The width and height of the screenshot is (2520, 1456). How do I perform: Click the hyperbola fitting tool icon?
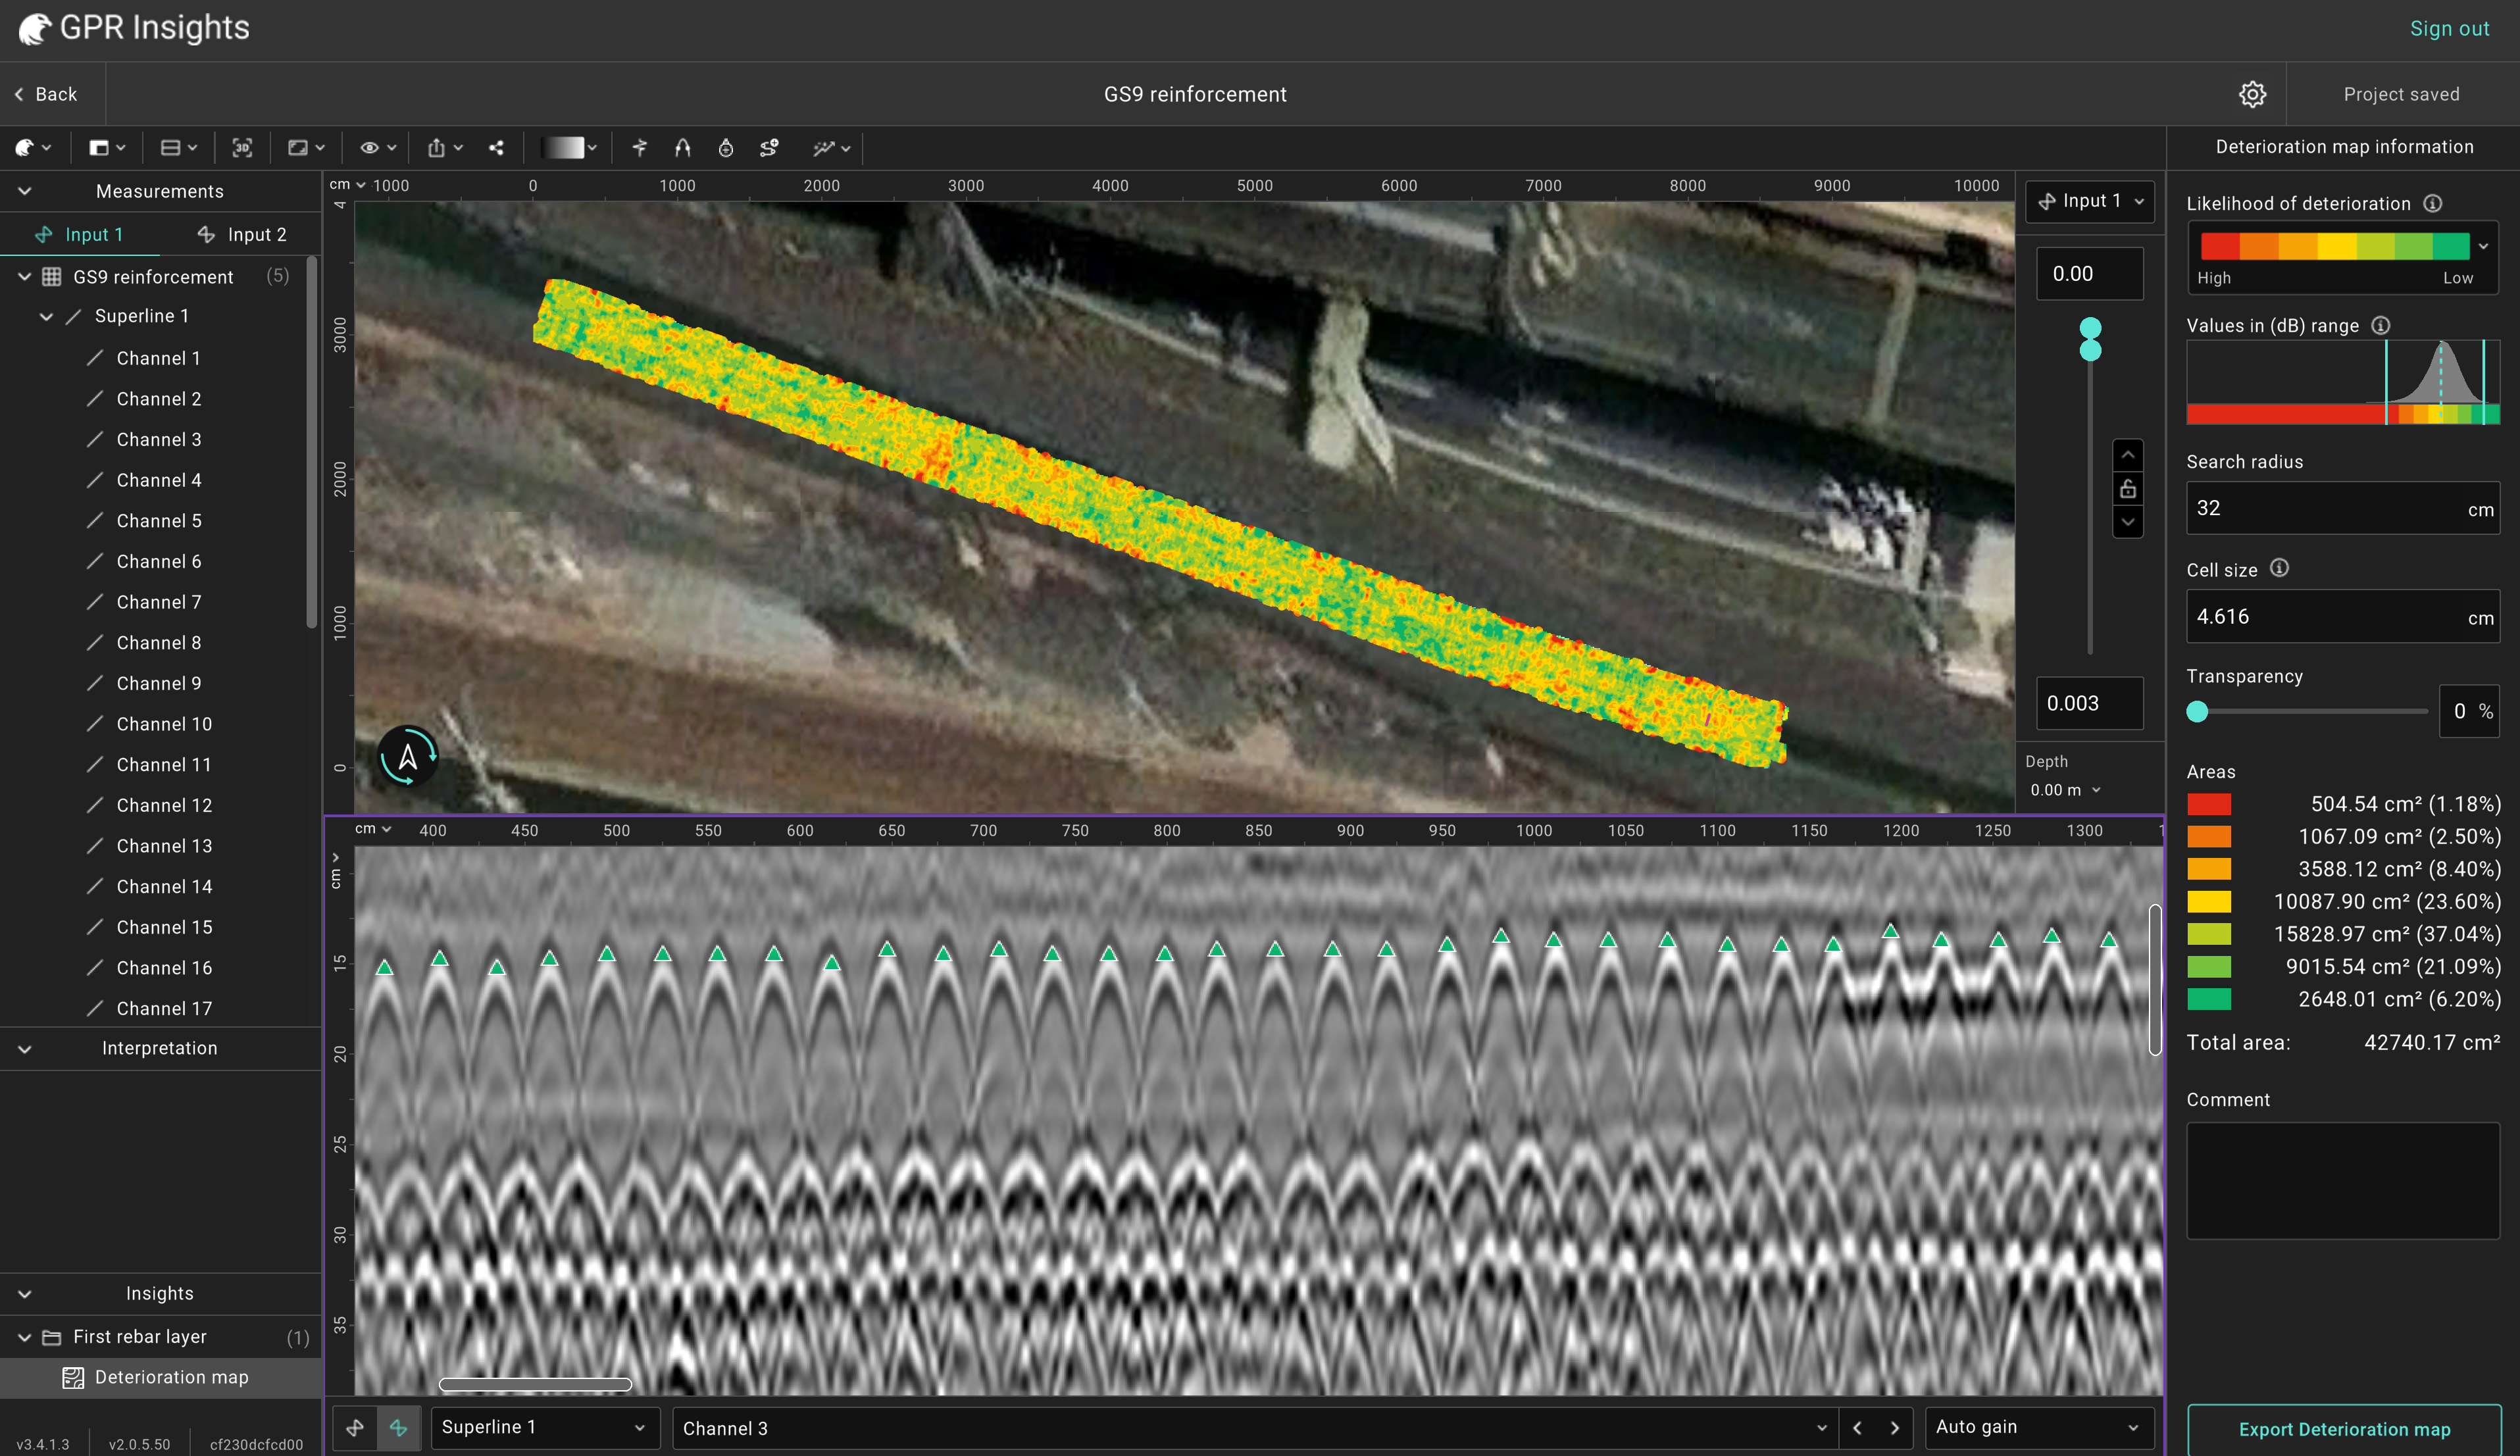(x=683, y=148)
